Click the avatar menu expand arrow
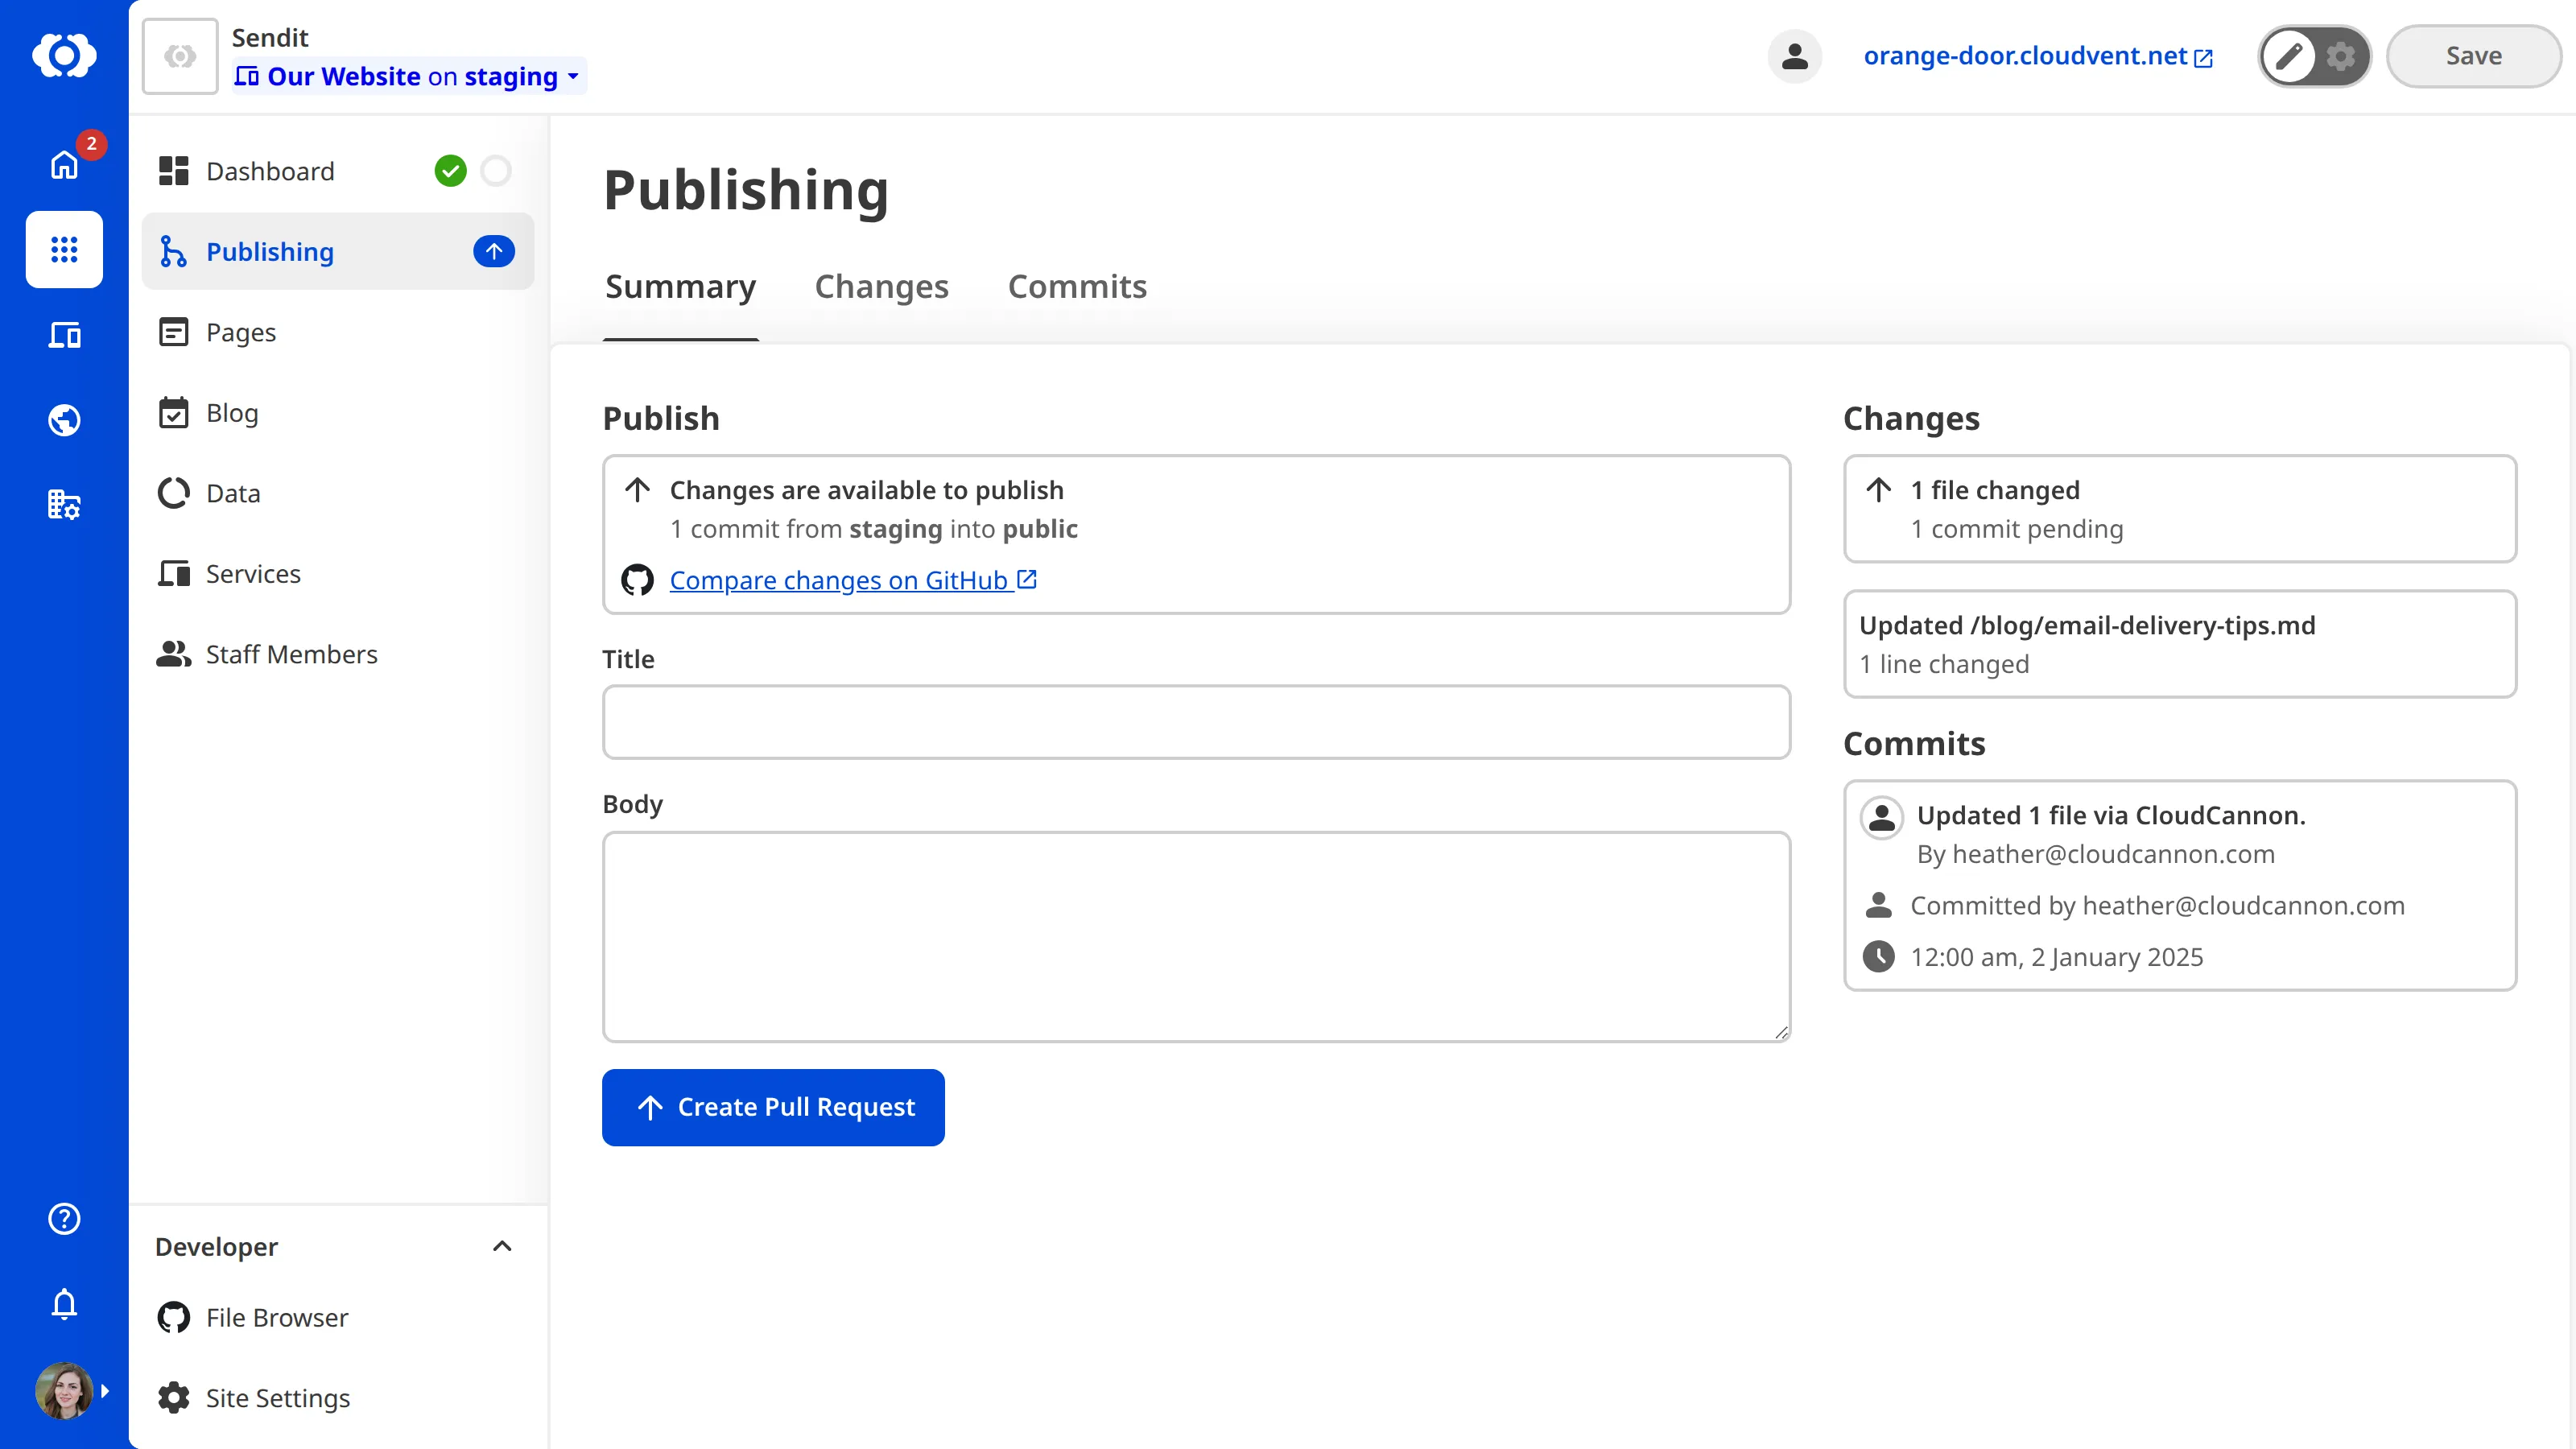The width and height of the screenshot is (2576, 1449). (x=105, y=1390)
